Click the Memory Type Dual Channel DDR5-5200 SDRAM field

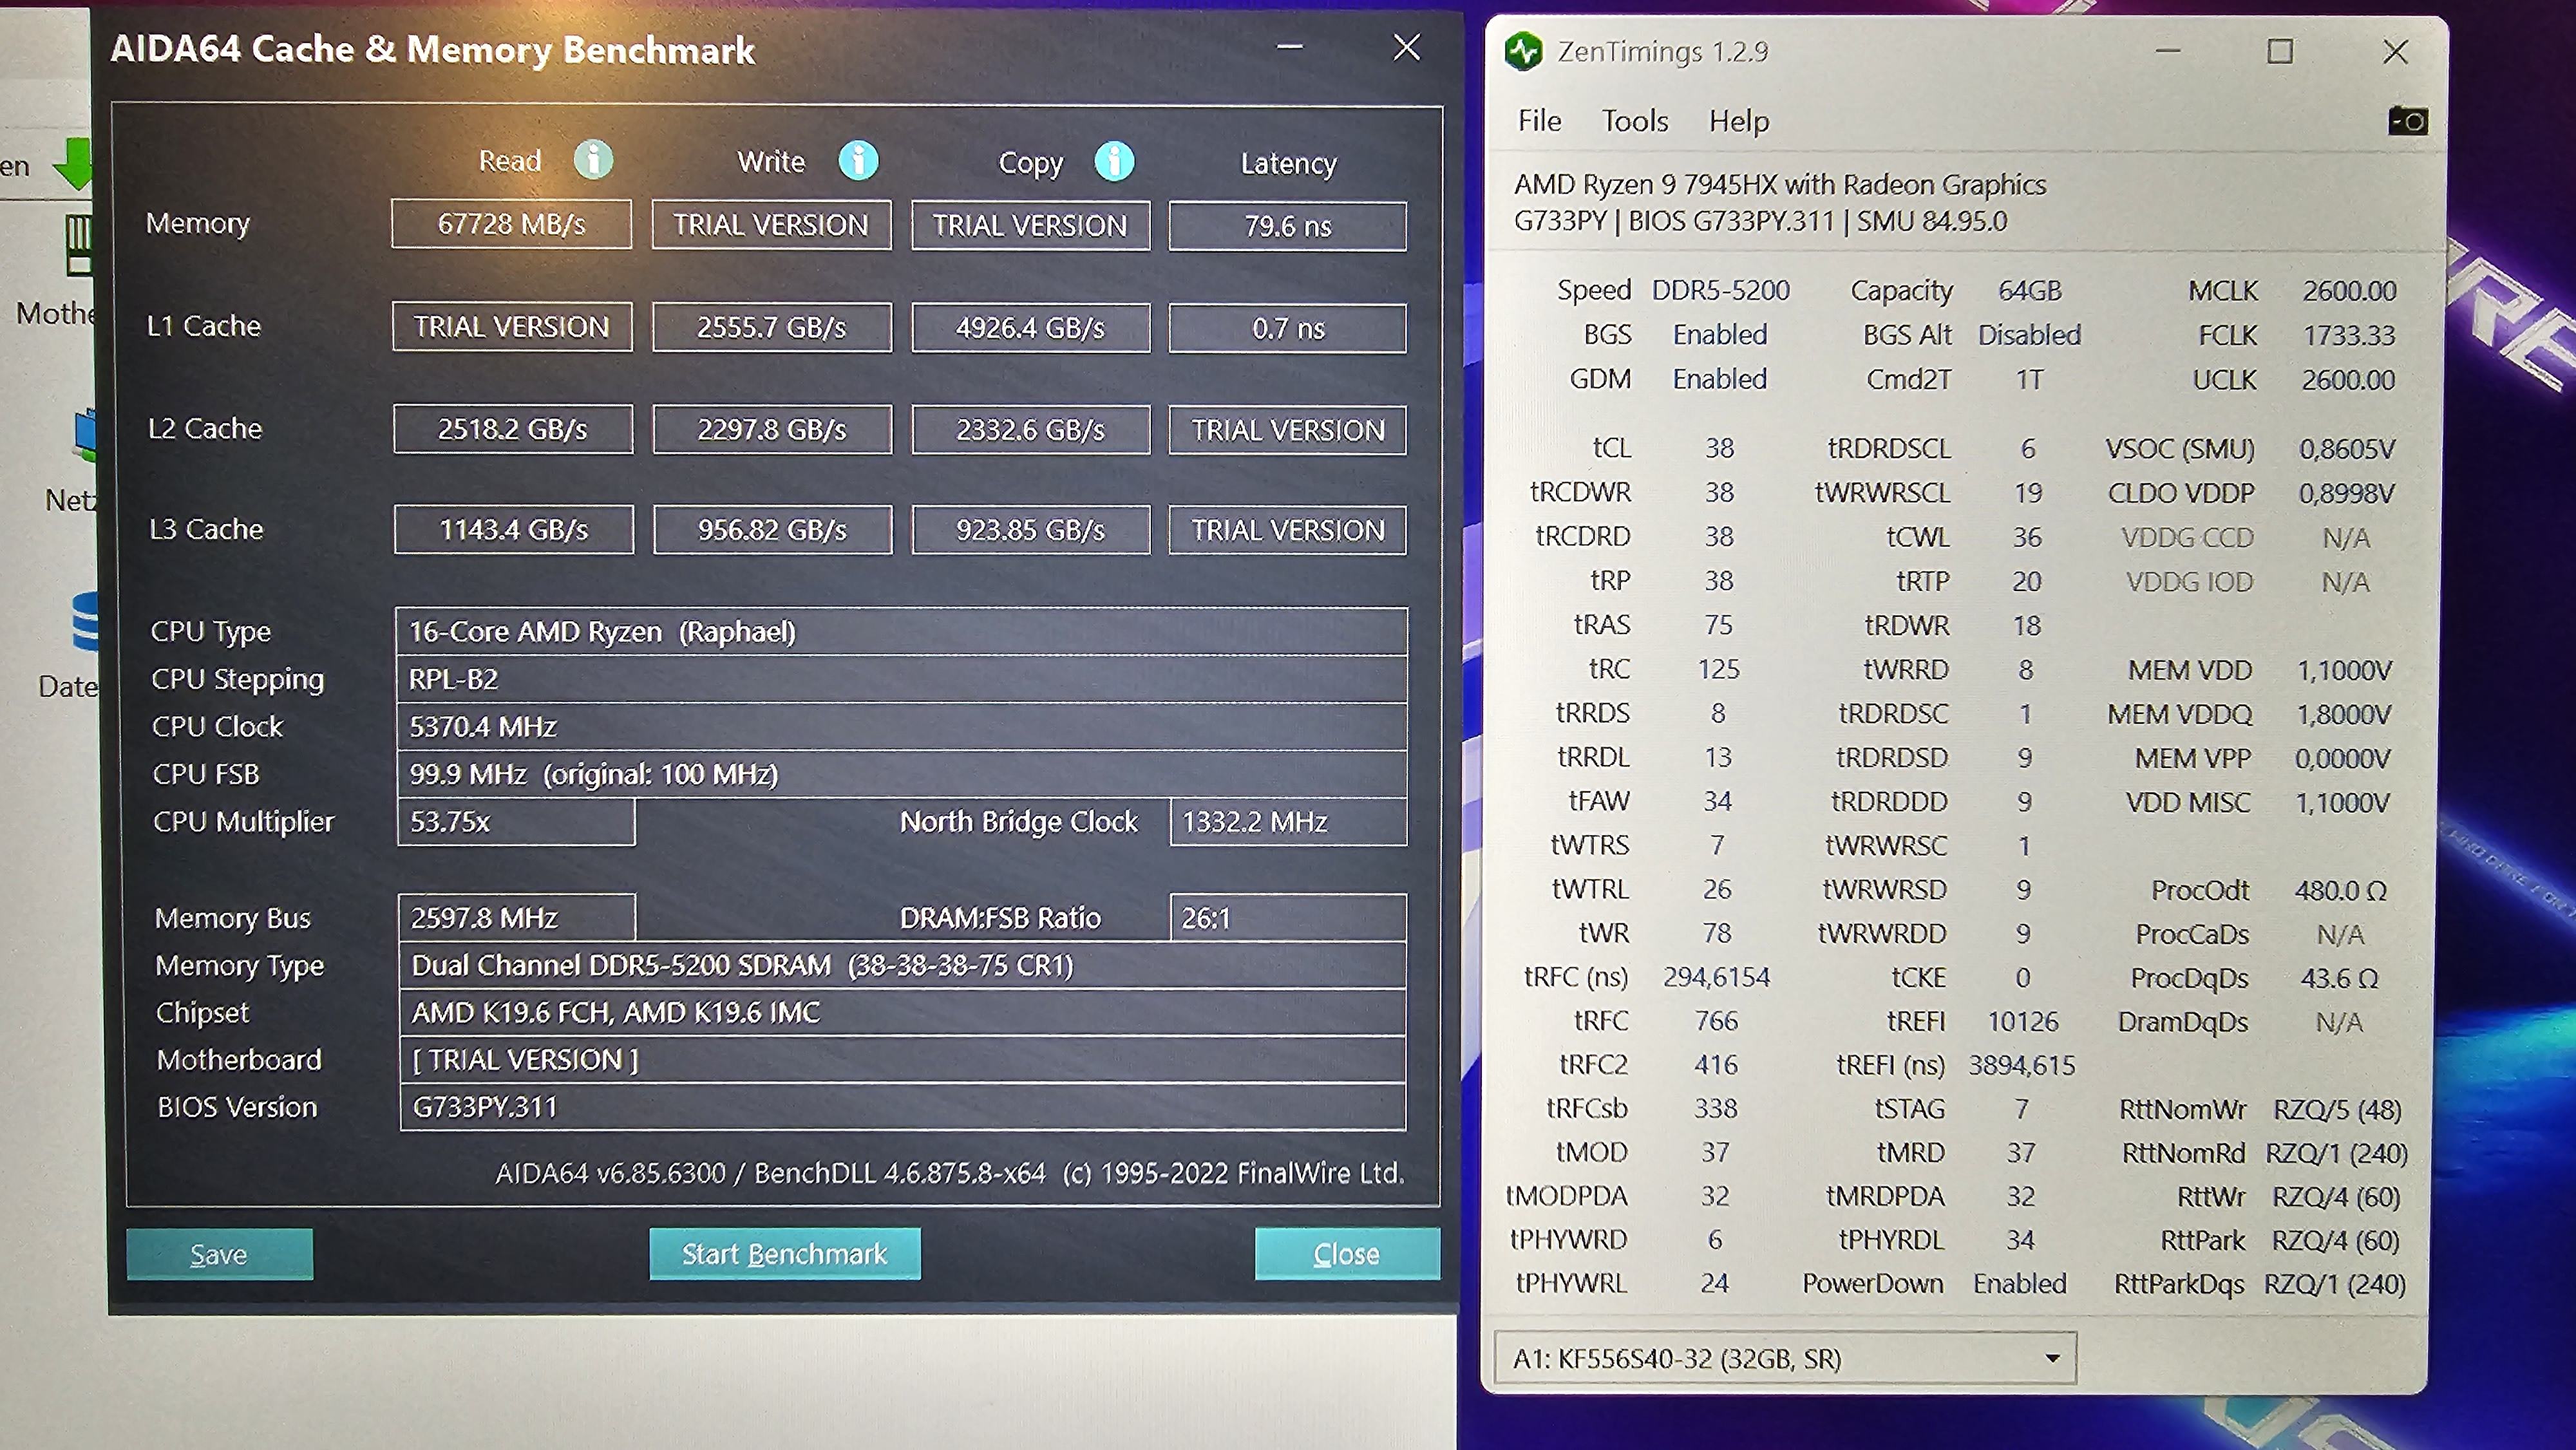(903, 965)
